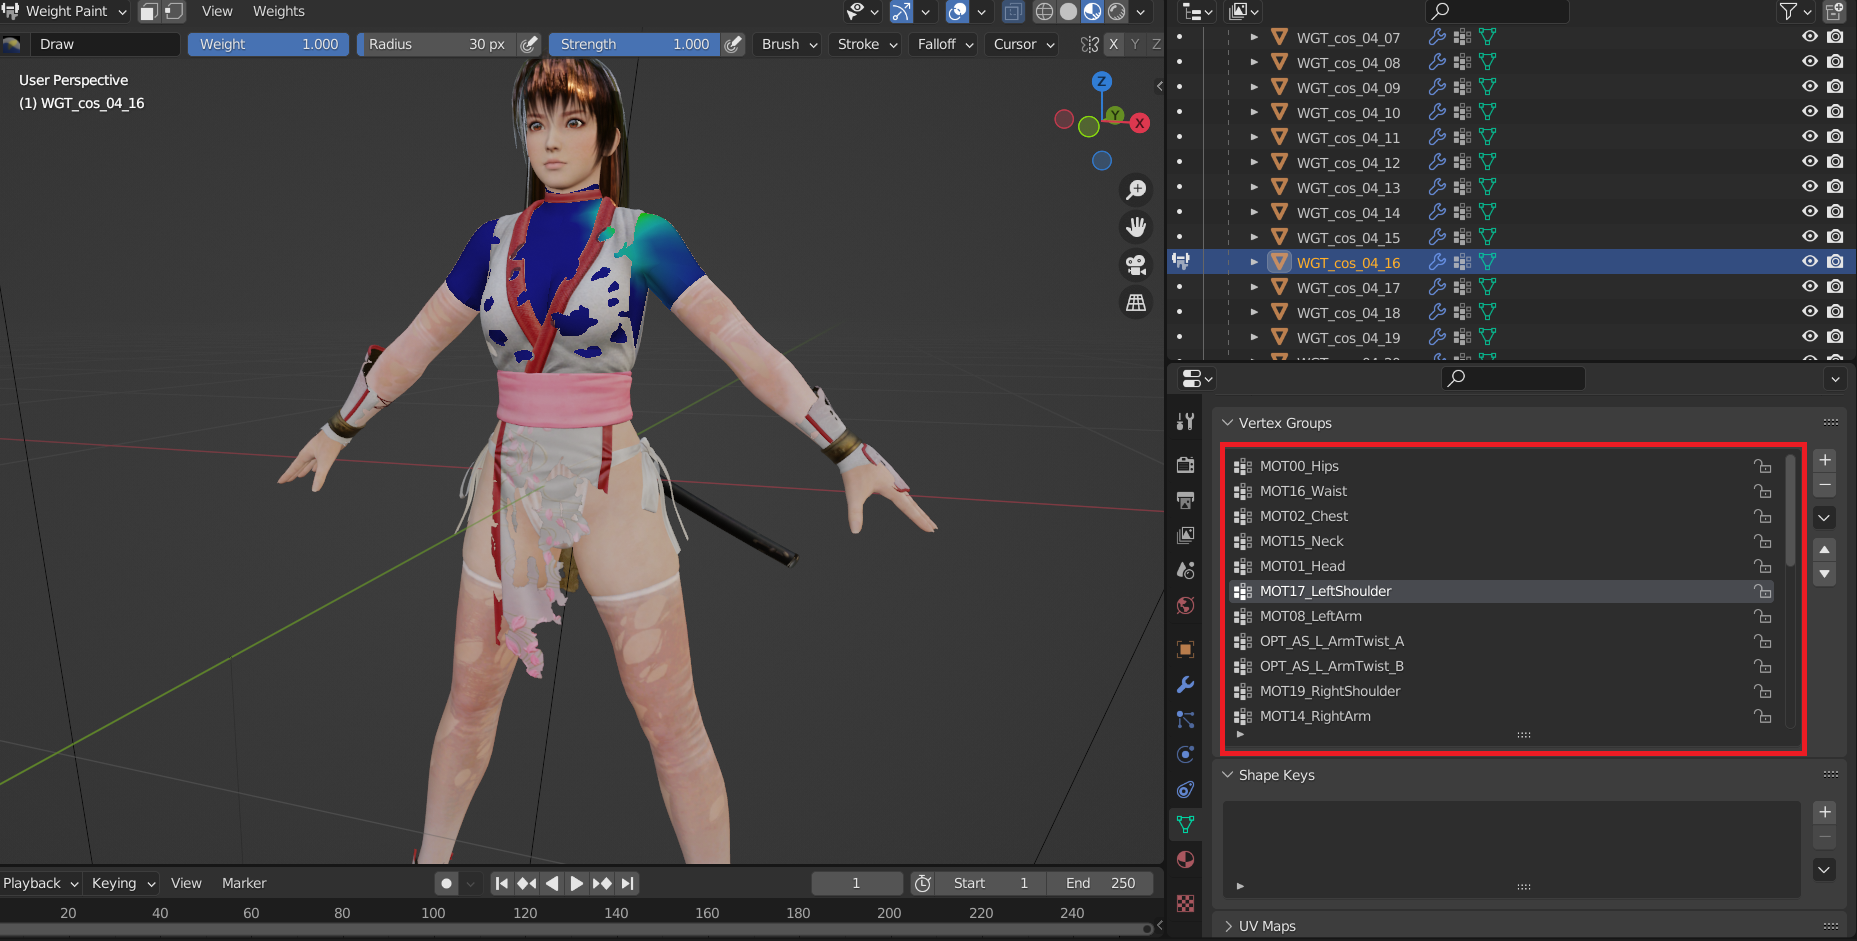
Task: Click the viewport zoom magnifier gizmo
Action: pos(1136,190)
